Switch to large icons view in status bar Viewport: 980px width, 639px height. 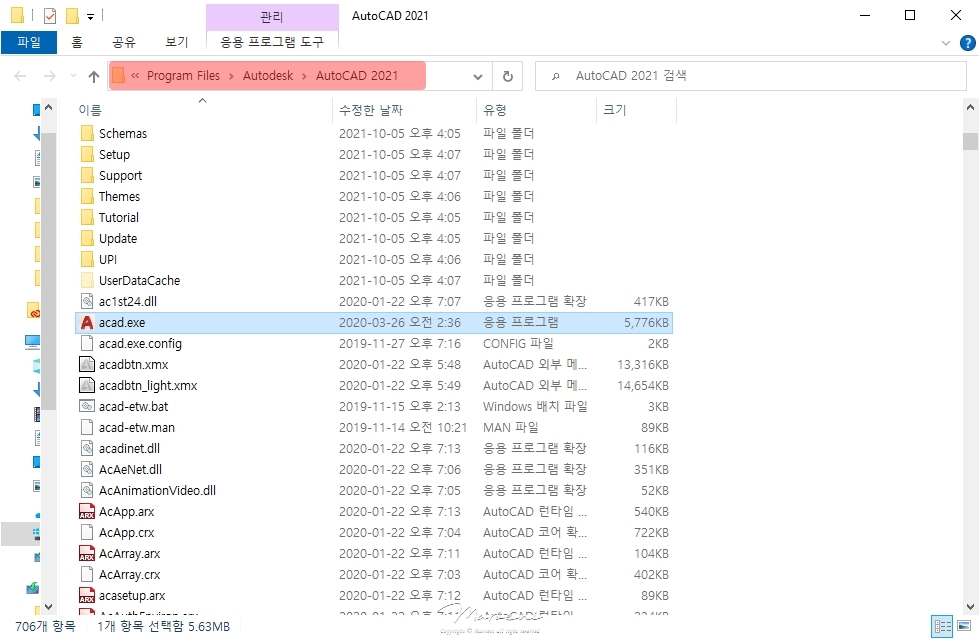pyautogui.click(x=964, y=626)
